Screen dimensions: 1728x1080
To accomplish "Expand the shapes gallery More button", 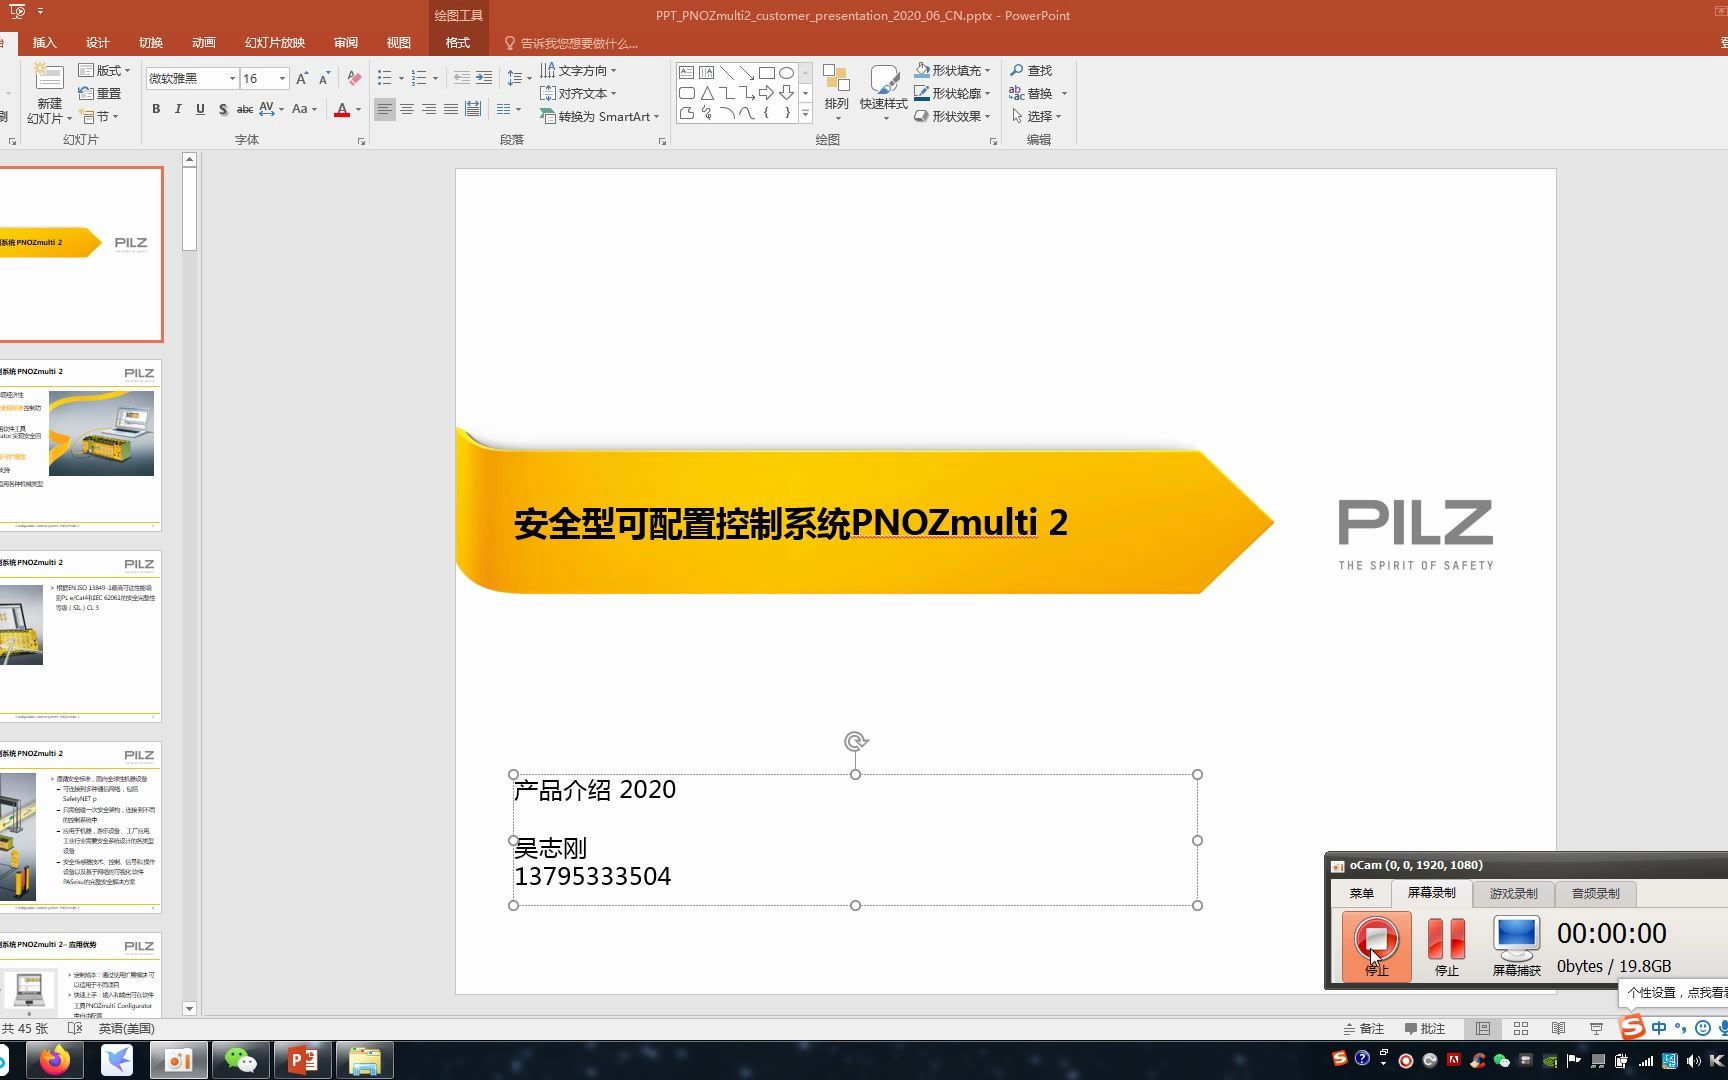I will (805, 114).
